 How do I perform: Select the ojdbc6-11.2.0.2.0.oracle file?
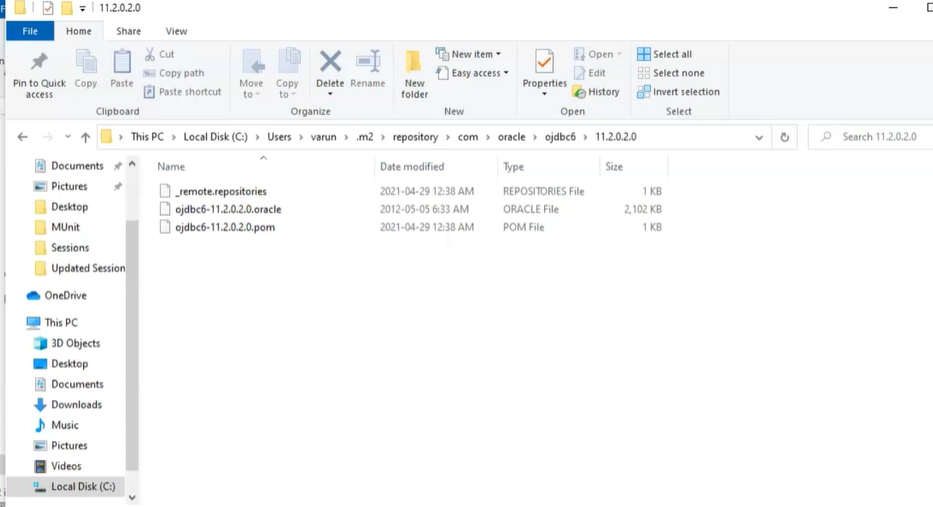coord(227,210)
